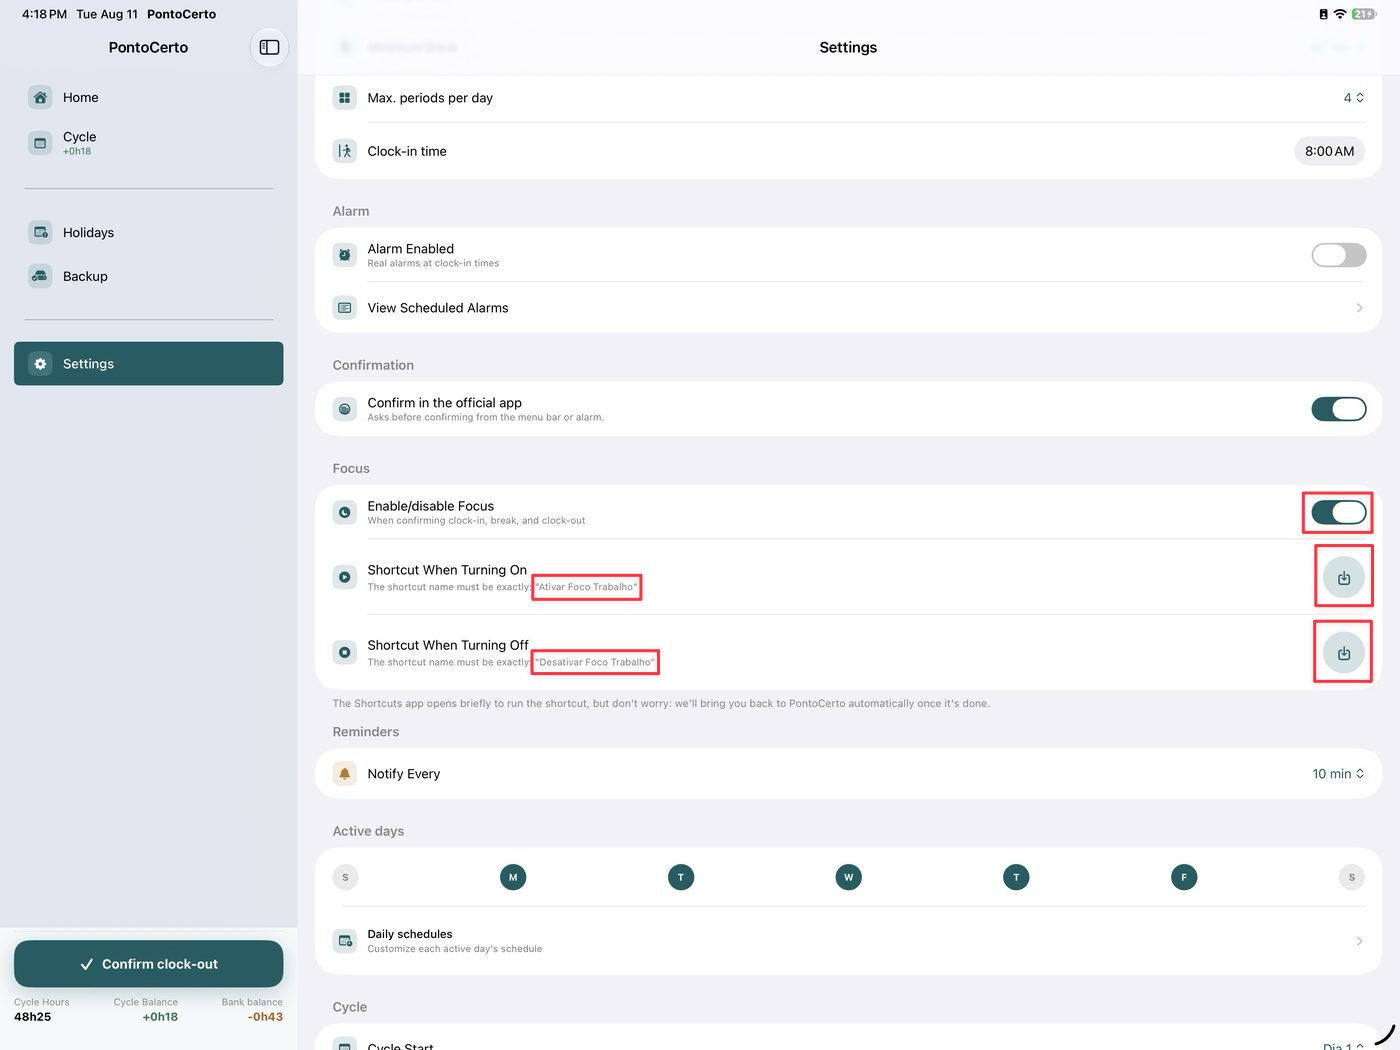Image resolution: width=1400 pixels, height=1050 pixels.
Task: Toggle Monday active day
Action: coord(513,877)
